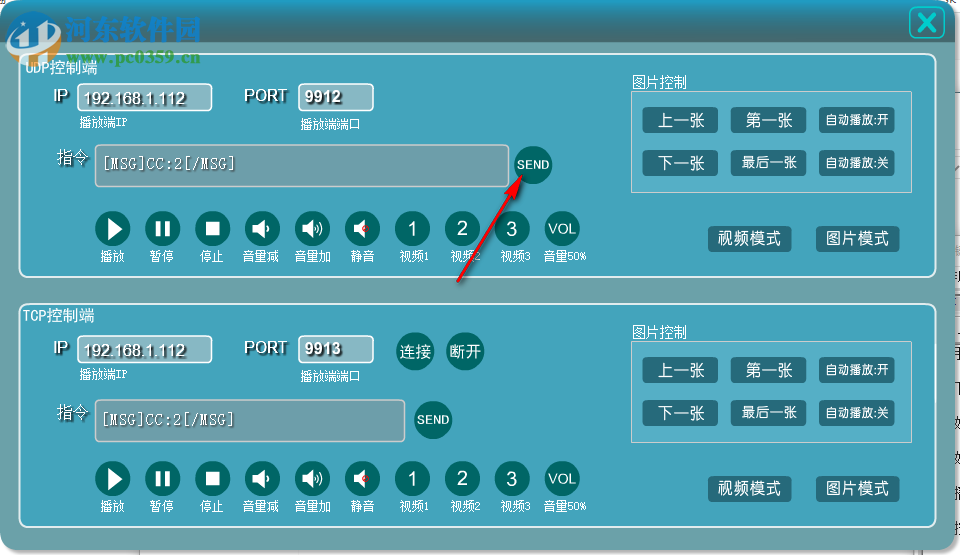Focus the TCP IP address field
This screenshot has height=555, width=960.
click(144, 349)
